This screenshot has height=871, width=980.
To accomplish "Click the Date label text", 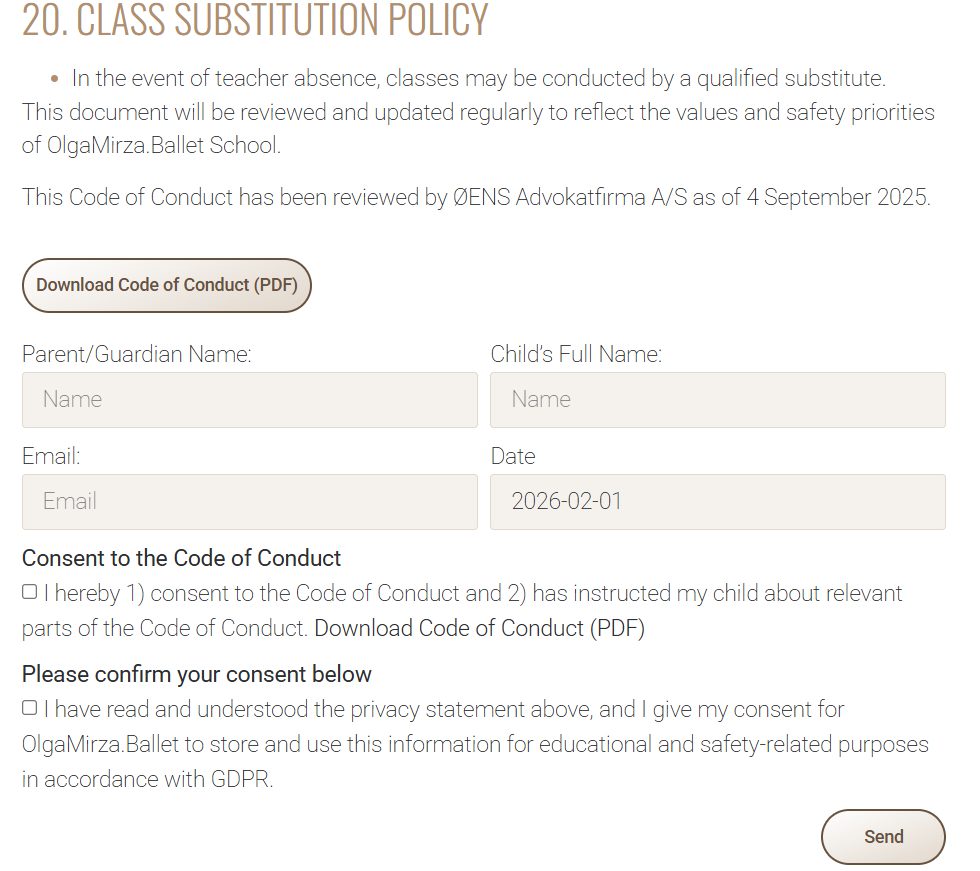I will click(513, 456).
